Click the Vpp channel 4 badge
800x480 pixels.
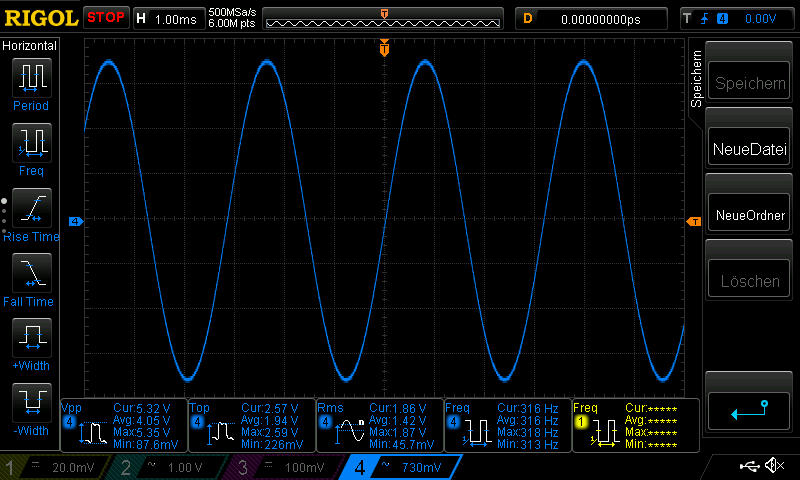point(69,422)
